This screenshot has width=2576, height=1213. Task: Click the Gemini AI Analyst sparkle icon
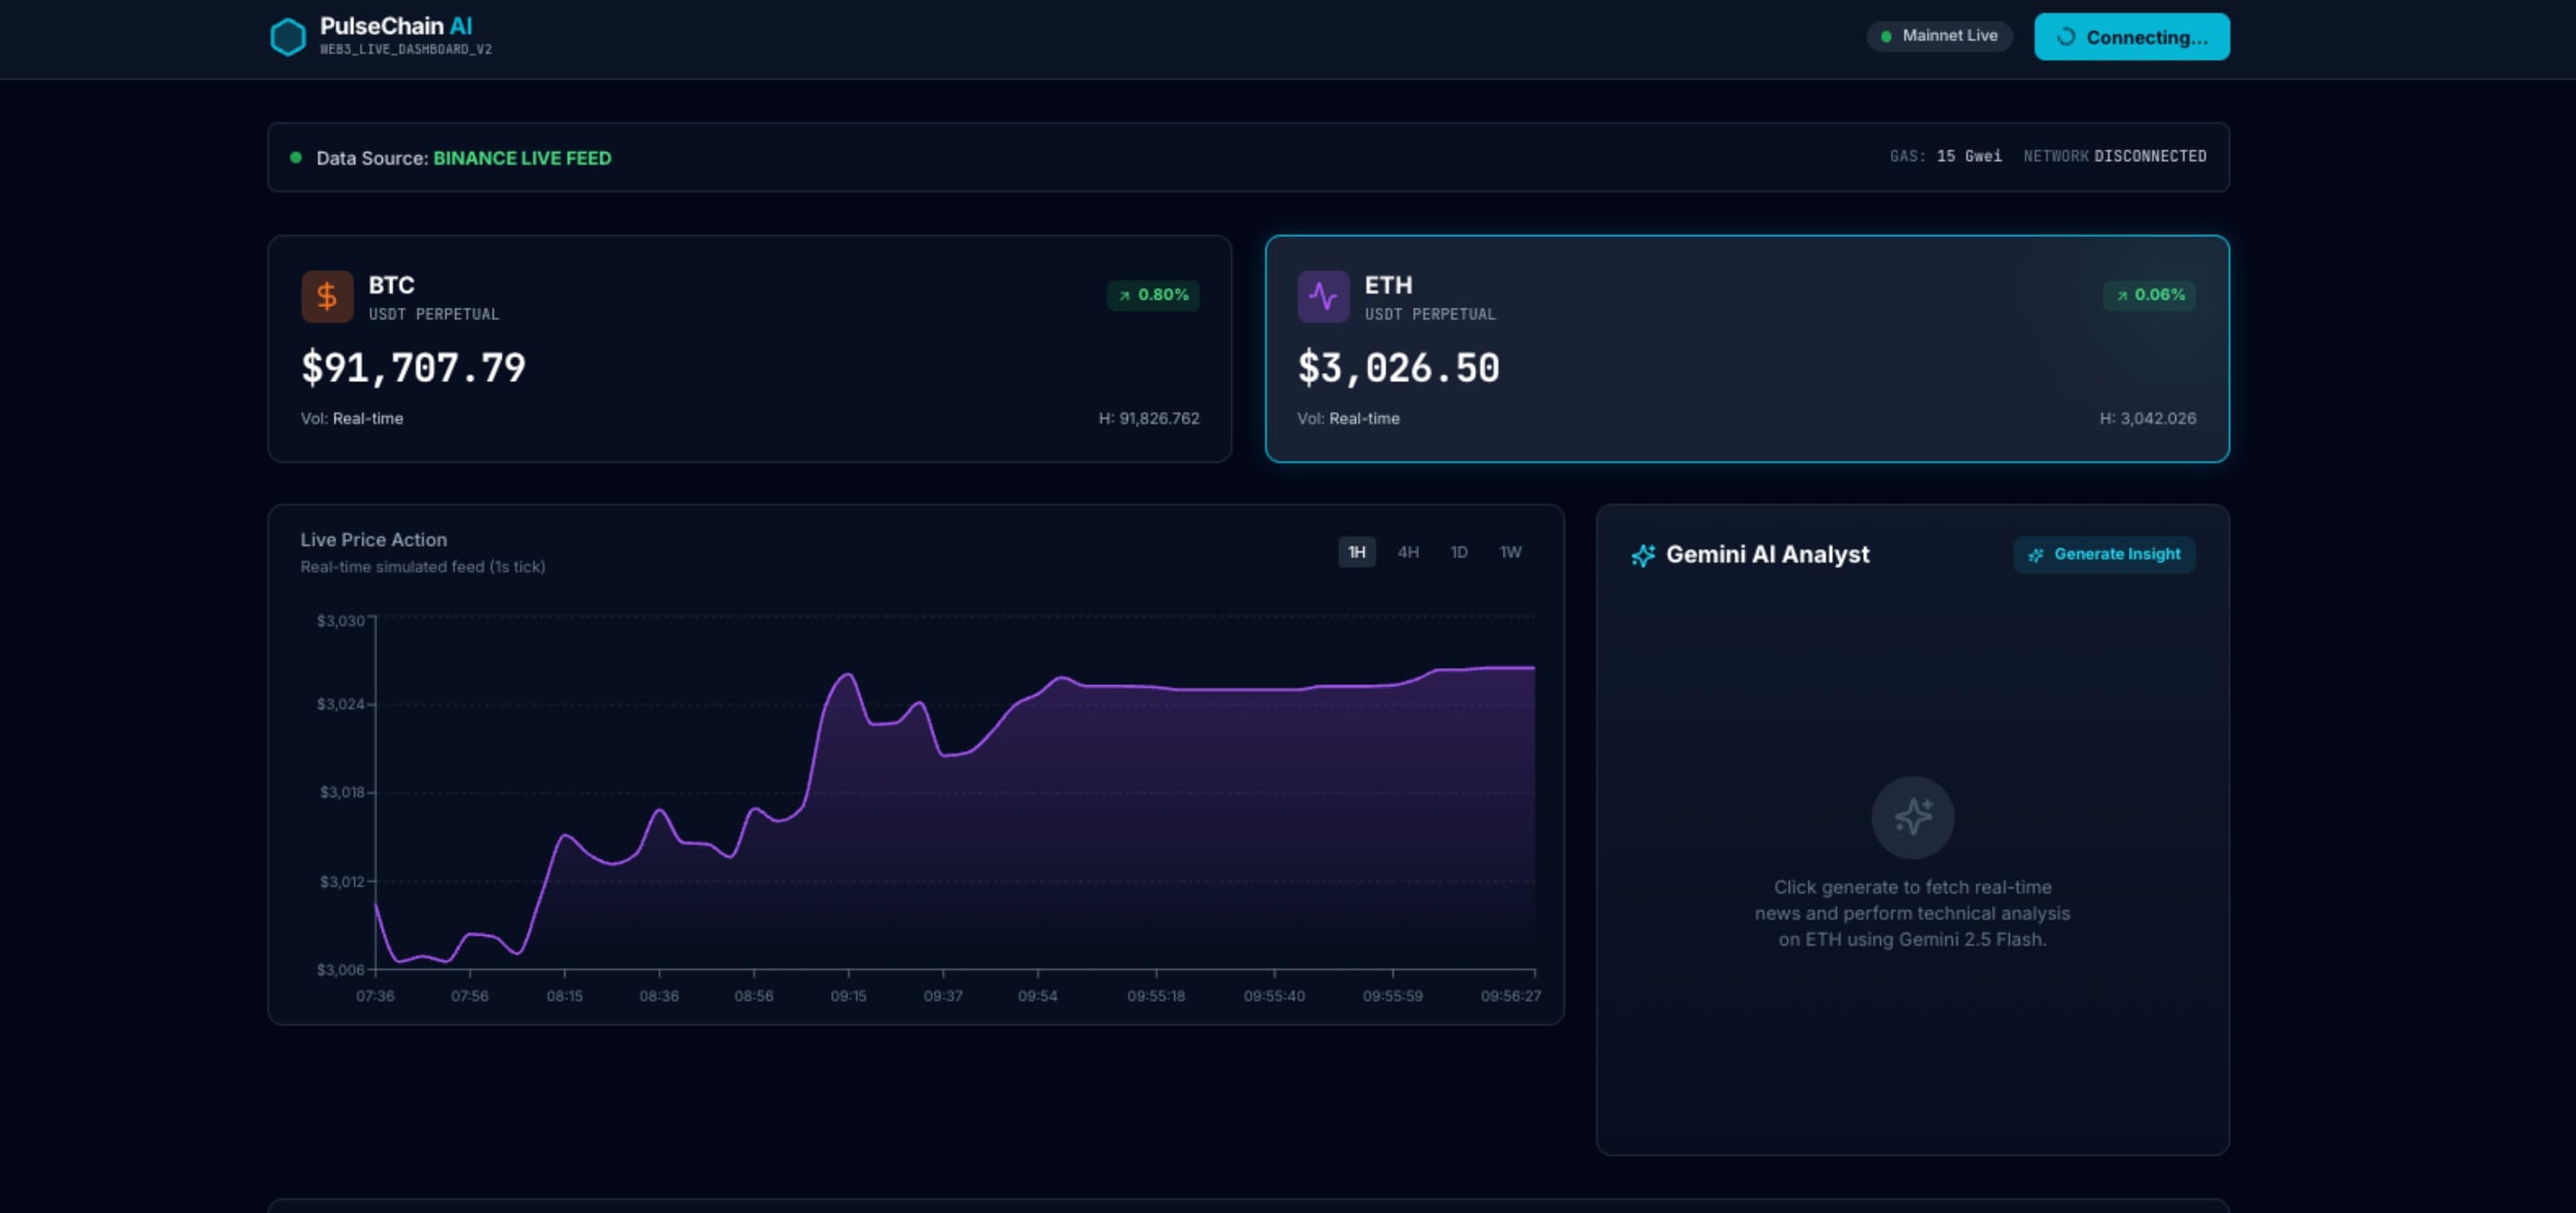pos(1643,555)
